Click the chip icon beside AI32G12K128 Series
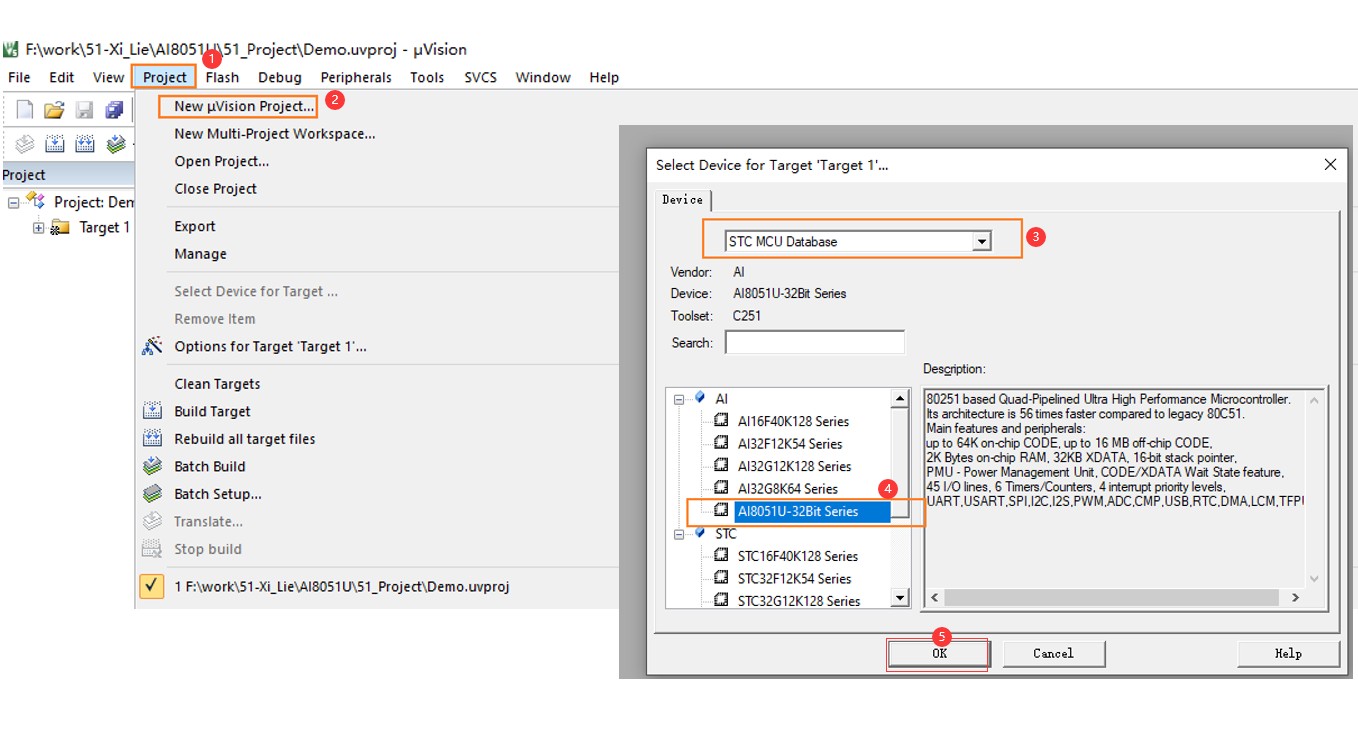 coord(721,466)
